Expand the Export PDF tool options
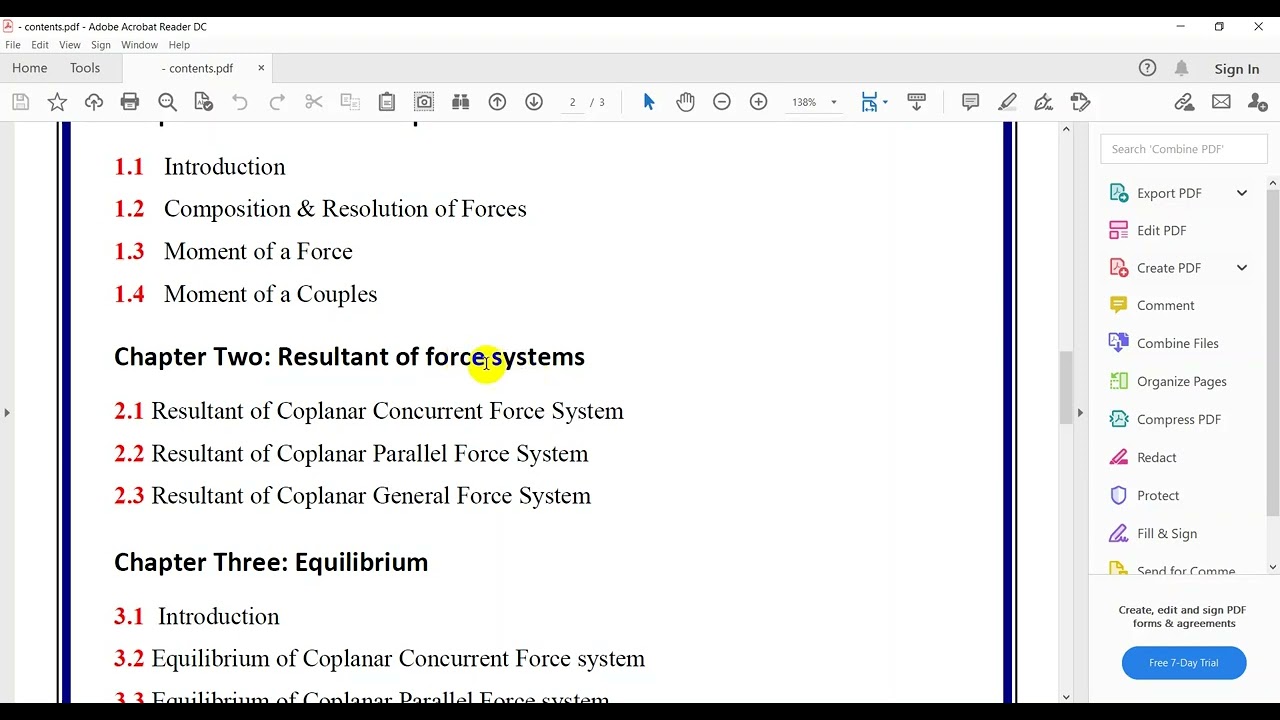Viewport: 1280px width, 720px height. tap(1242, 193)
